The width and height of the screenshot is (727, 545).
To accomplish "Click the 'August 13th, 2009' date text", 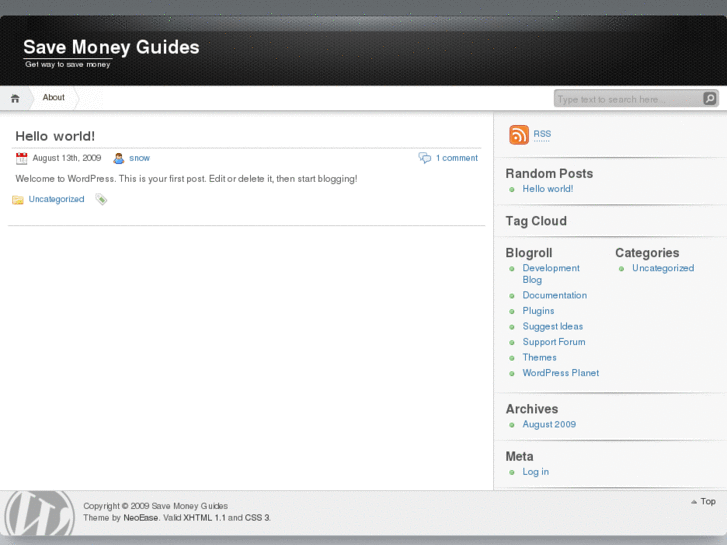I will (67, 158).
